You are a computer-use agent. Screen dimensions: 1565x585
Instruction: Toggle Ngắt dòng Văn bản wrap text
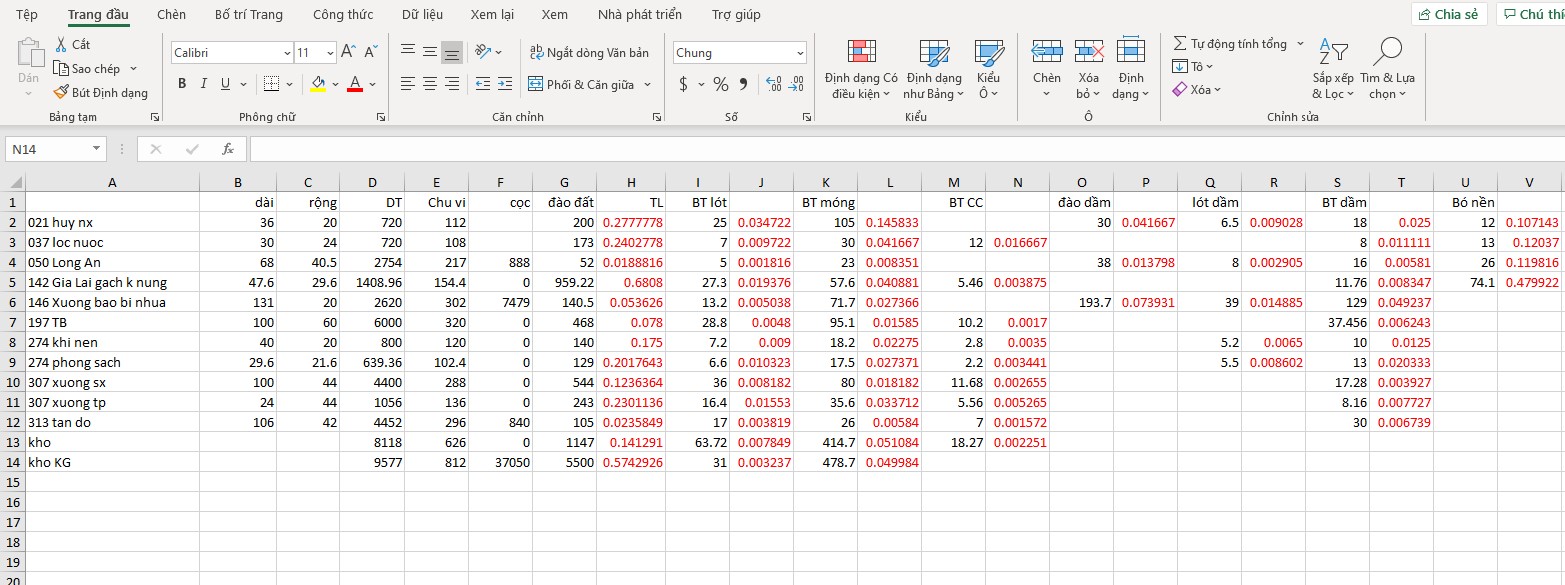(588, 52)
